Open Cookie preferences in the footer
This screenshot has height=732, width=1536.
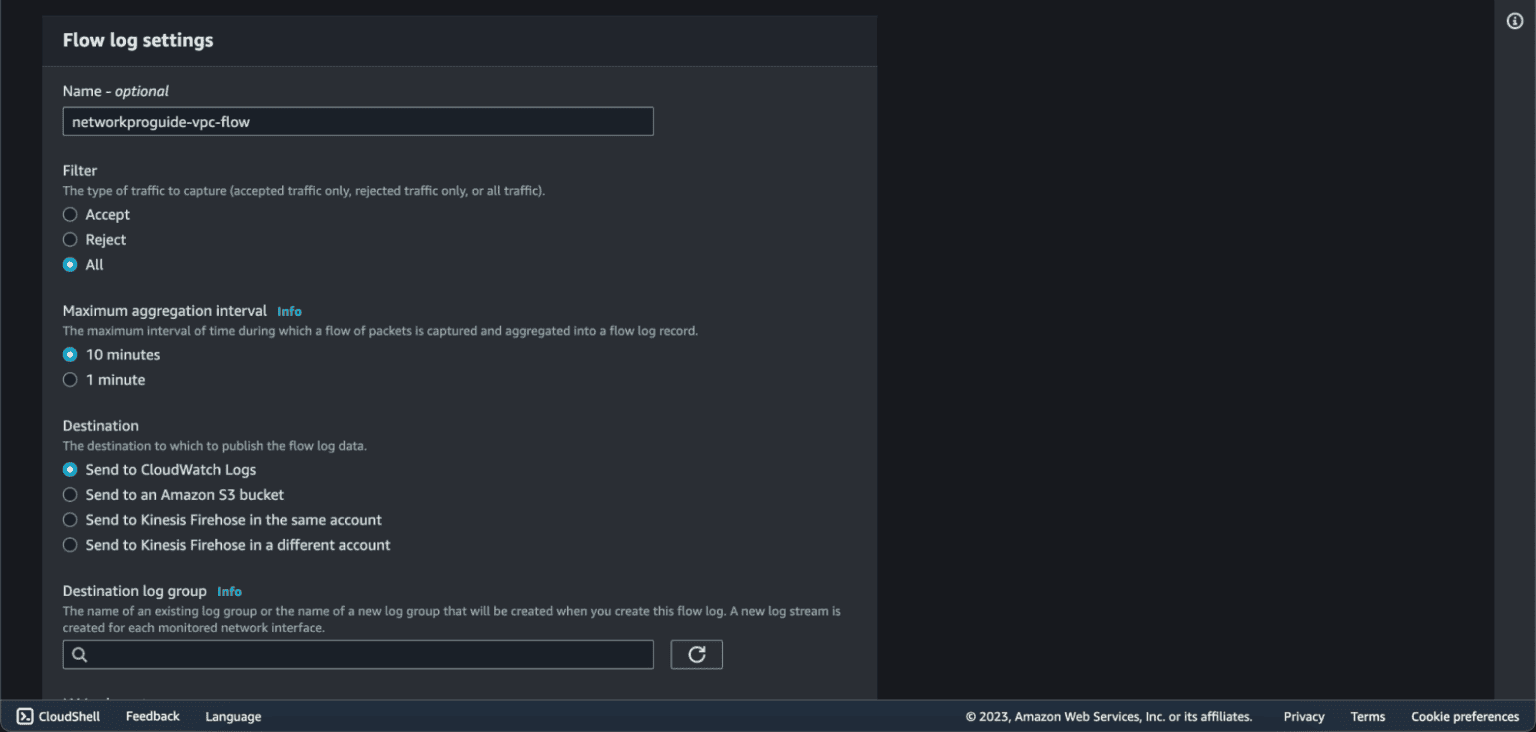1465,716
